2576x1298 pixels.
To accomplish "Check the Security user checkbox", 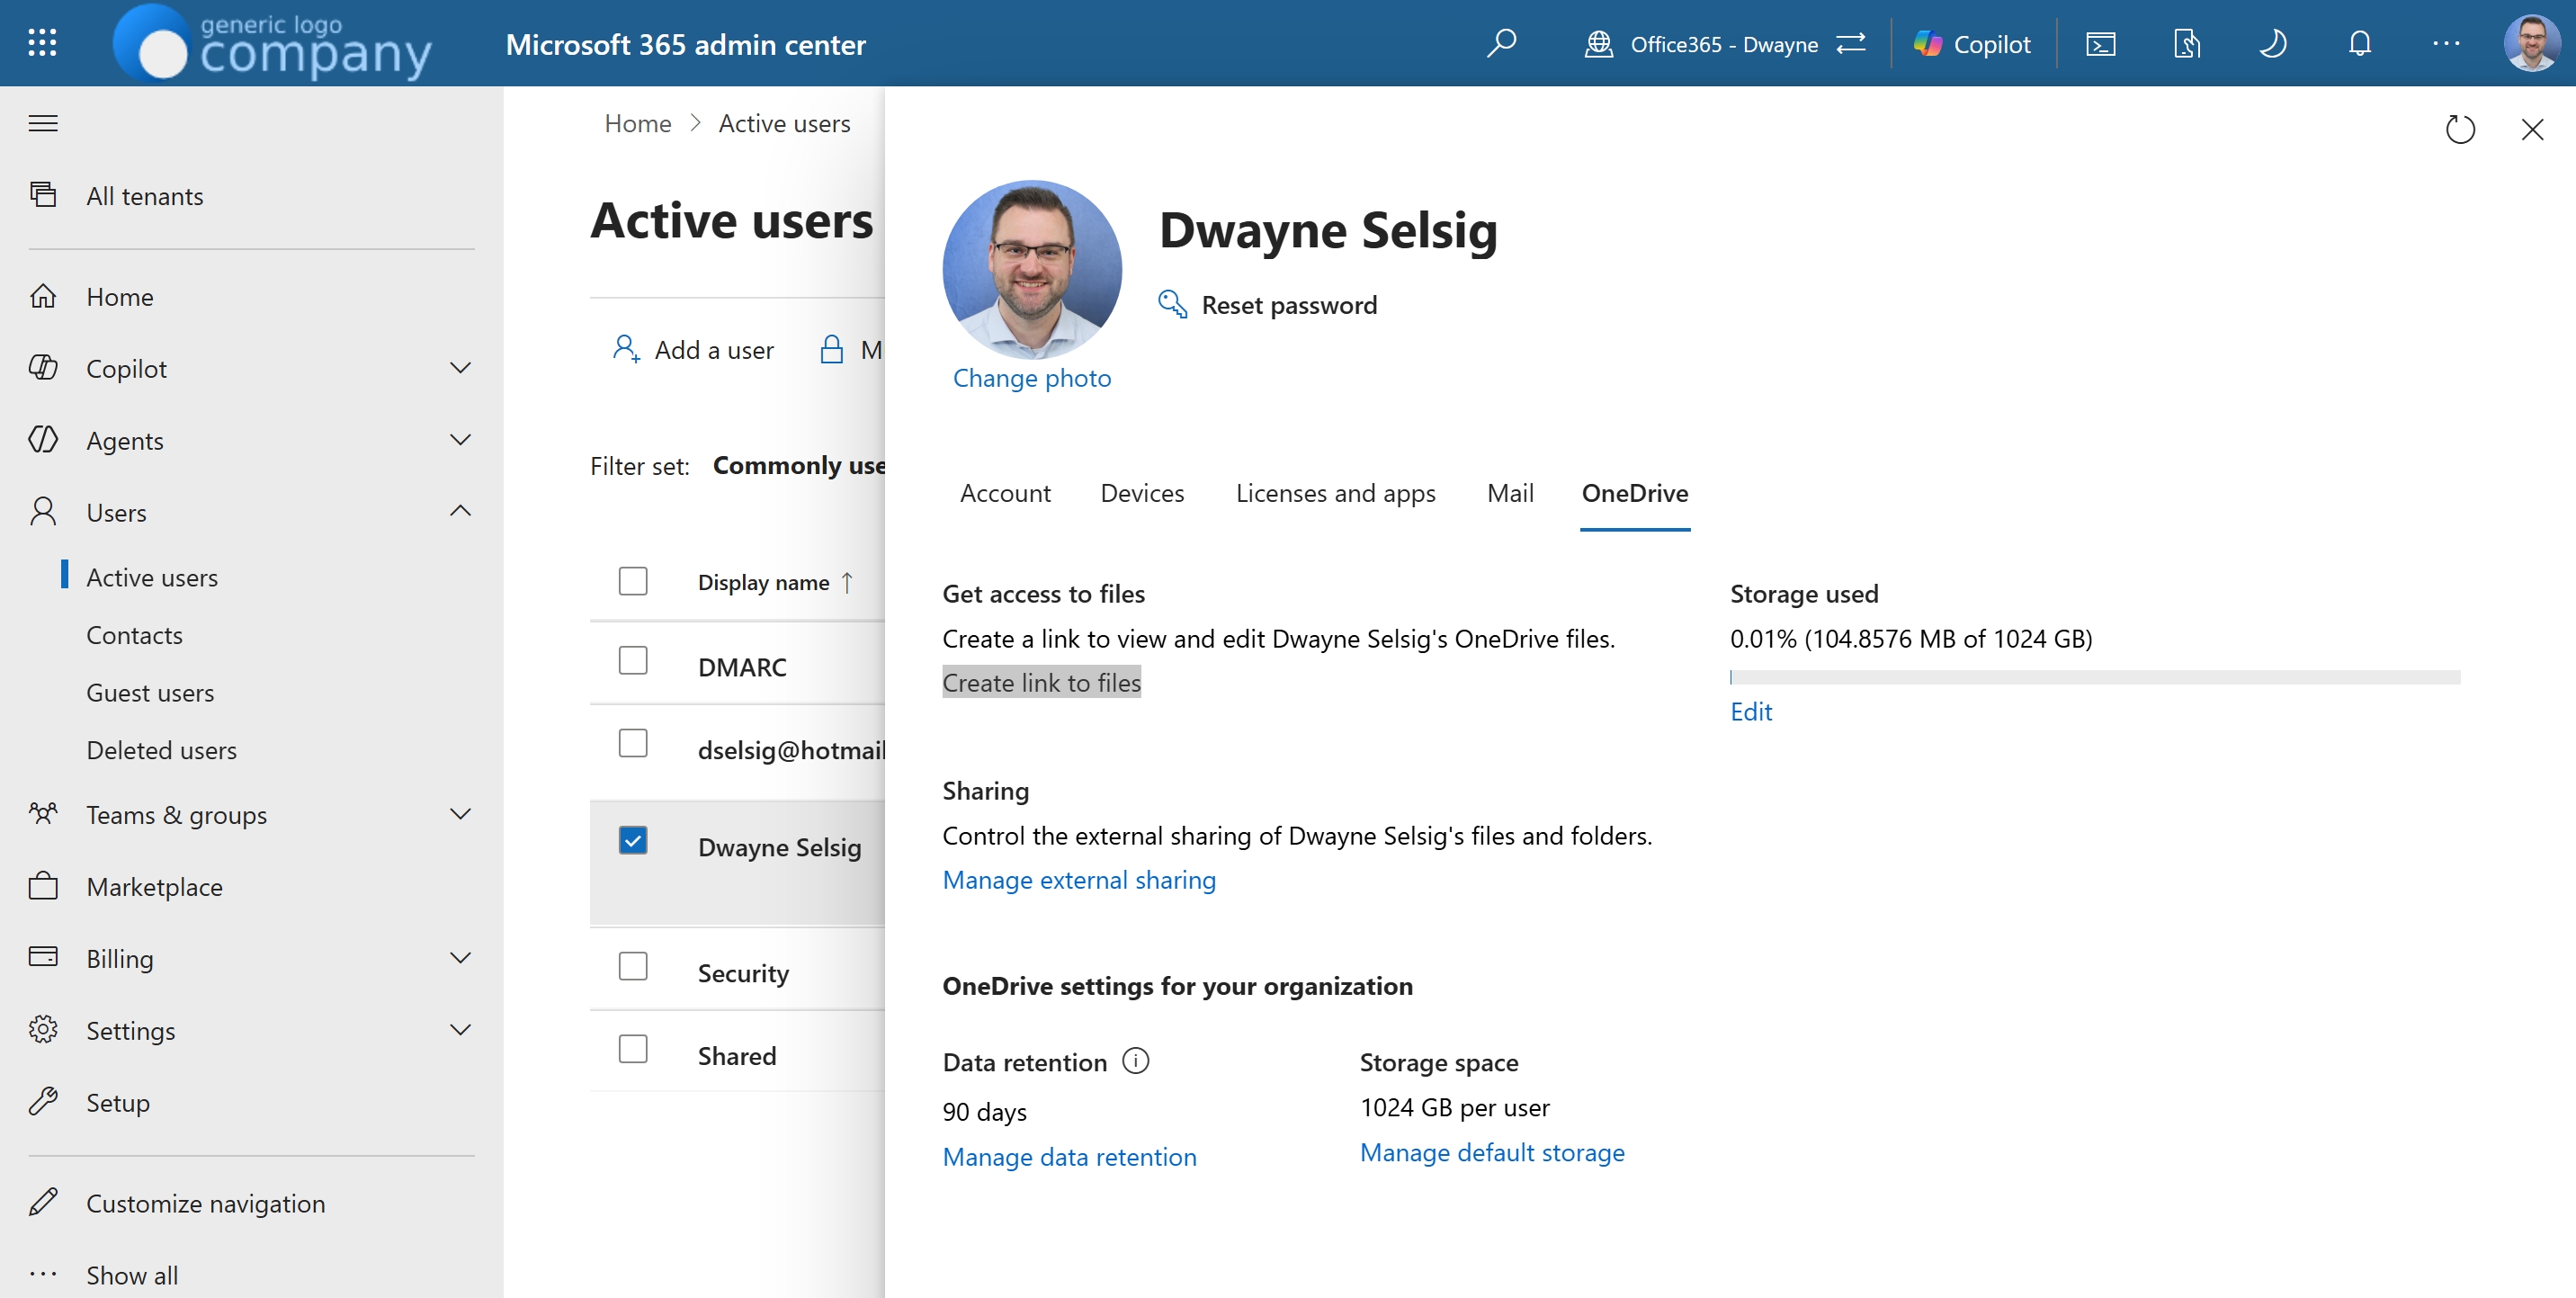I will (633, 966).
